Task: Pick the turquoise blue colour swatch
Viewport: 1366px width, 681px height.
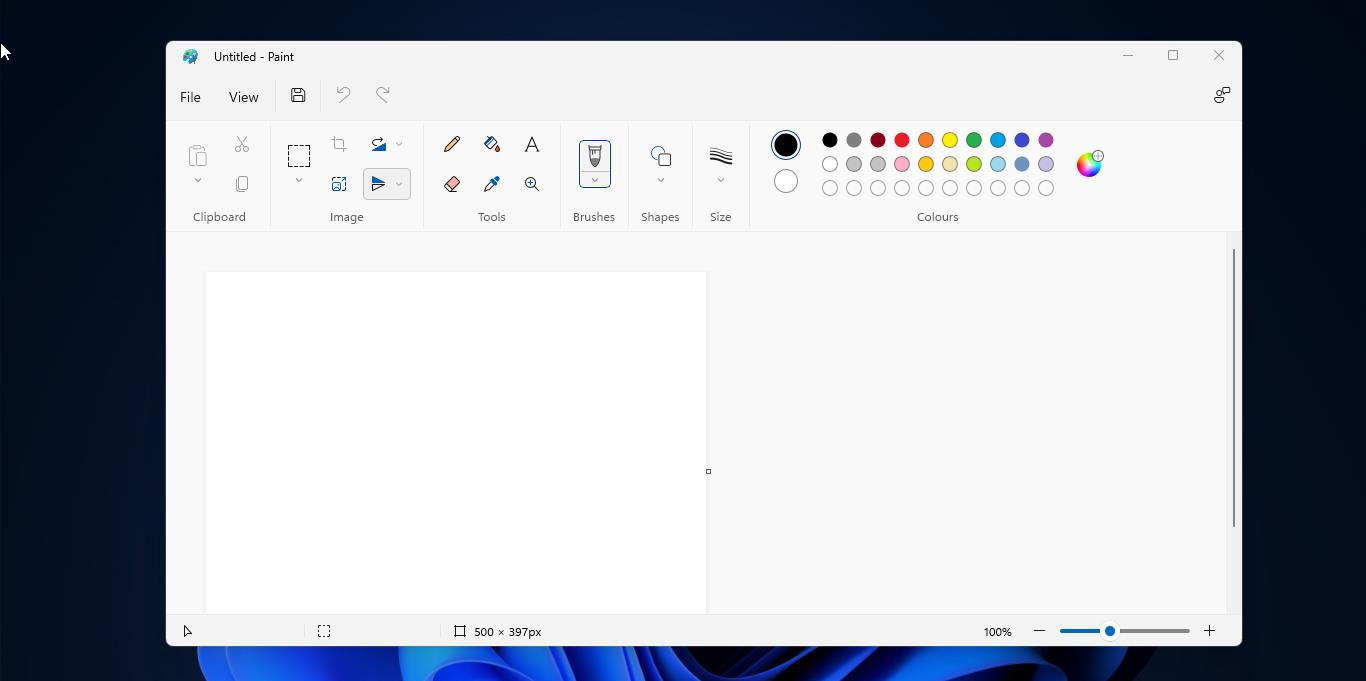Action: tap(998, 140)
